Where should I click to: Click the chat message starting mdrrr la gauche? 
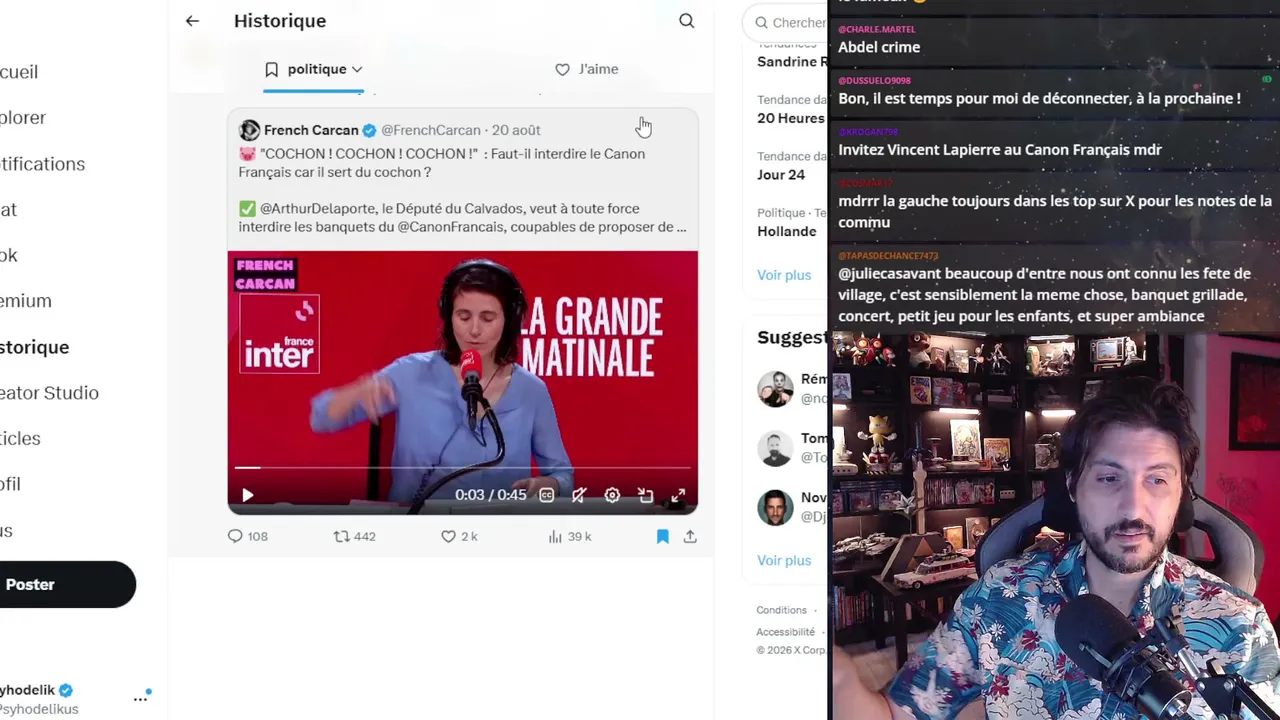[1055, 211]
